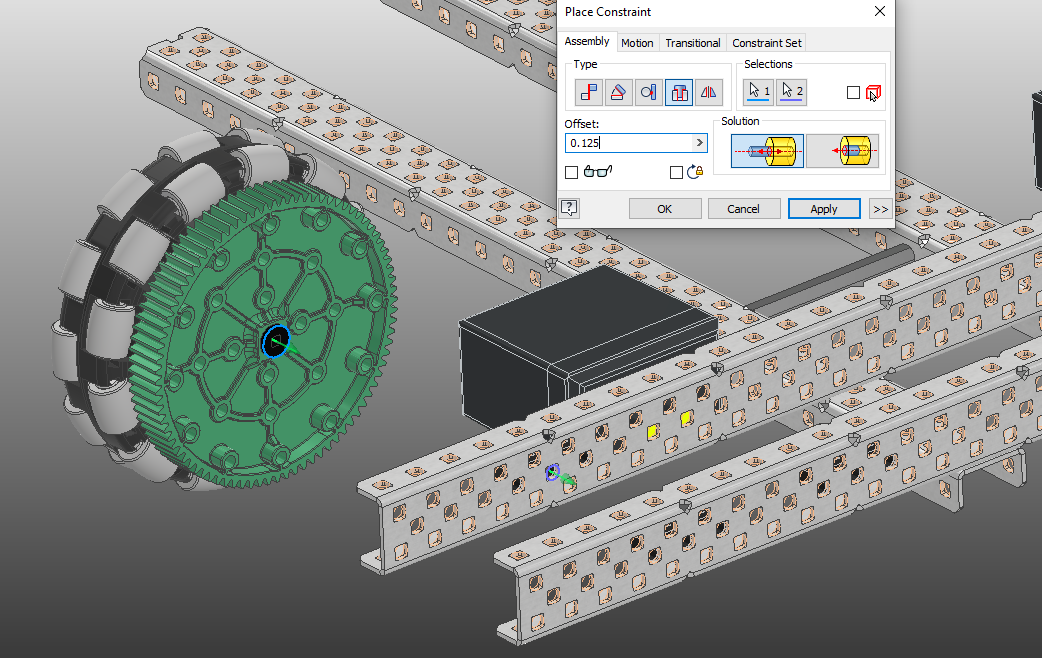Select the Tangent constraint type
Screen dimensions: 1042x658
(x=649, y=92)
